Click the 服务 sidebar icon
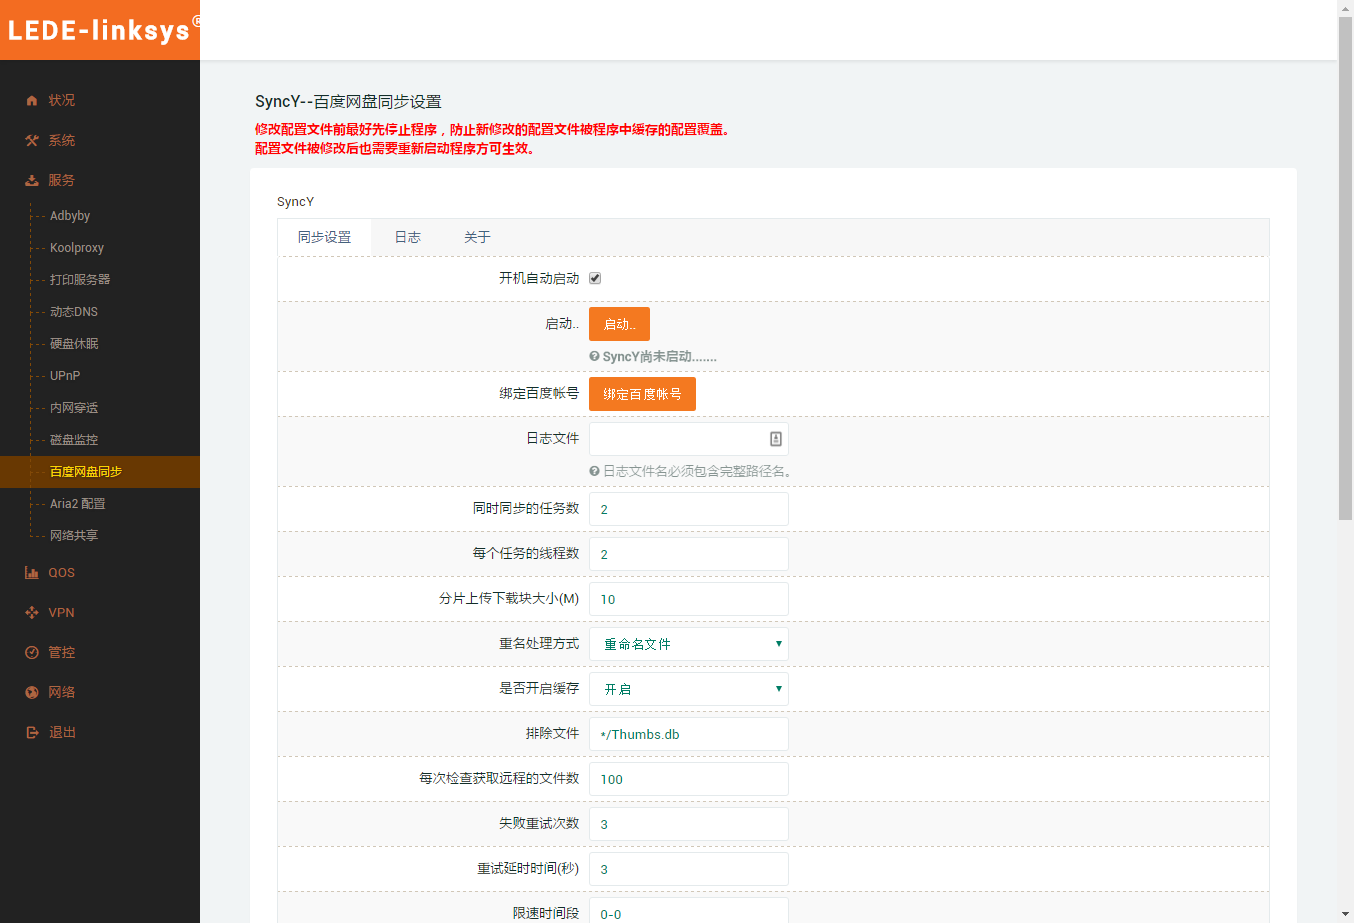 pyautogui.click(x=32, y=181)
